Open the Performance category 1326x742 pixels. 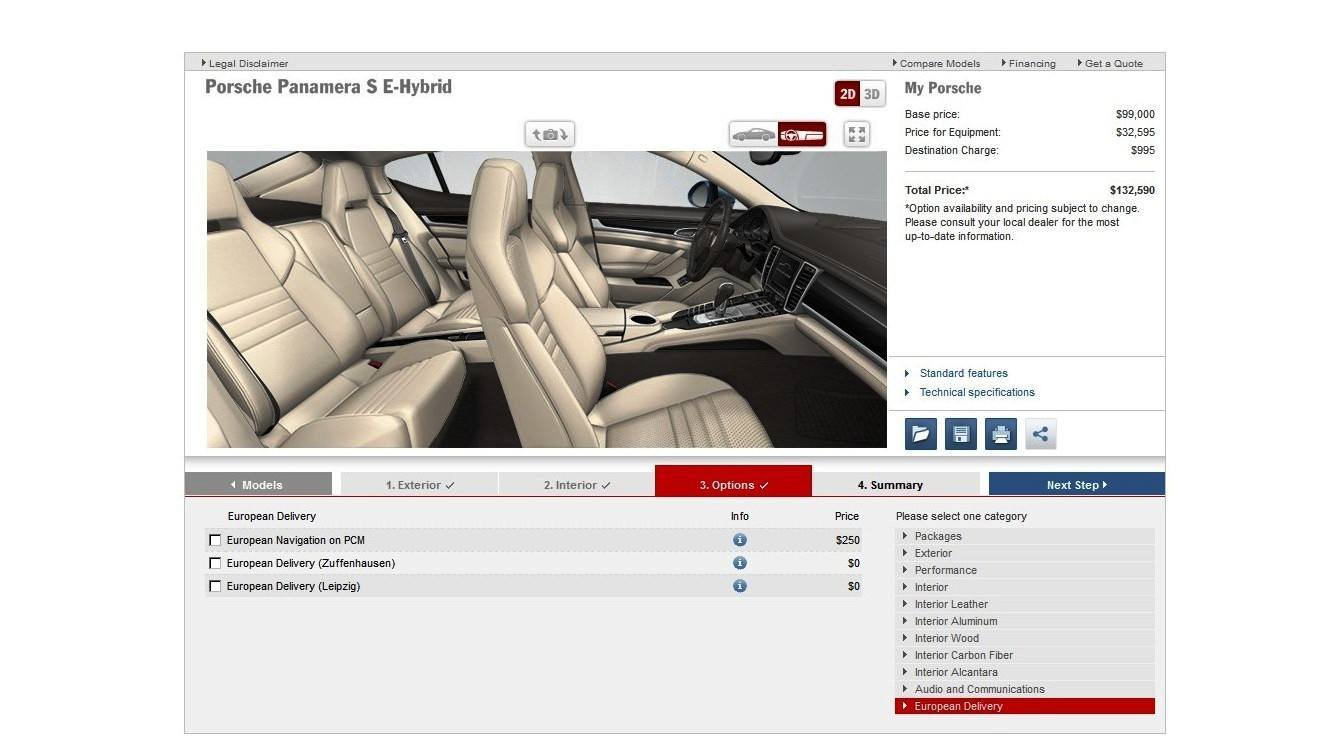(1025, 570)
